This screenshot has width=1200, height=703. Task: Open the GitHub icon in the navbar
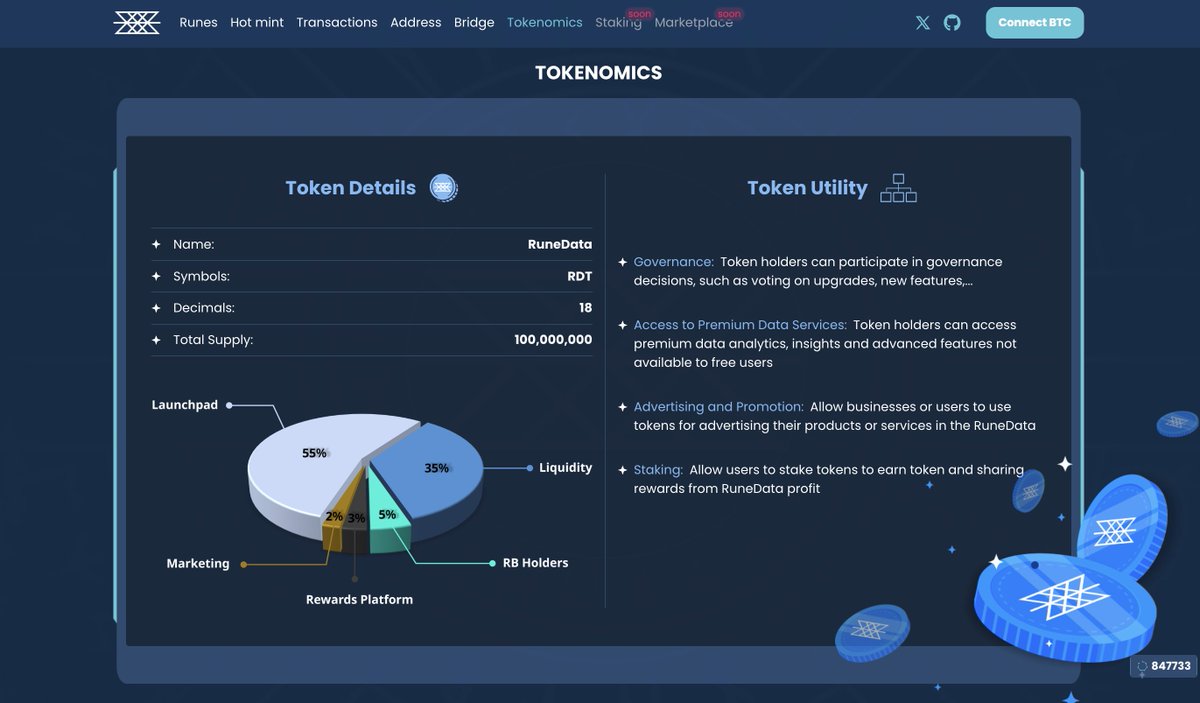click(951, 22)
